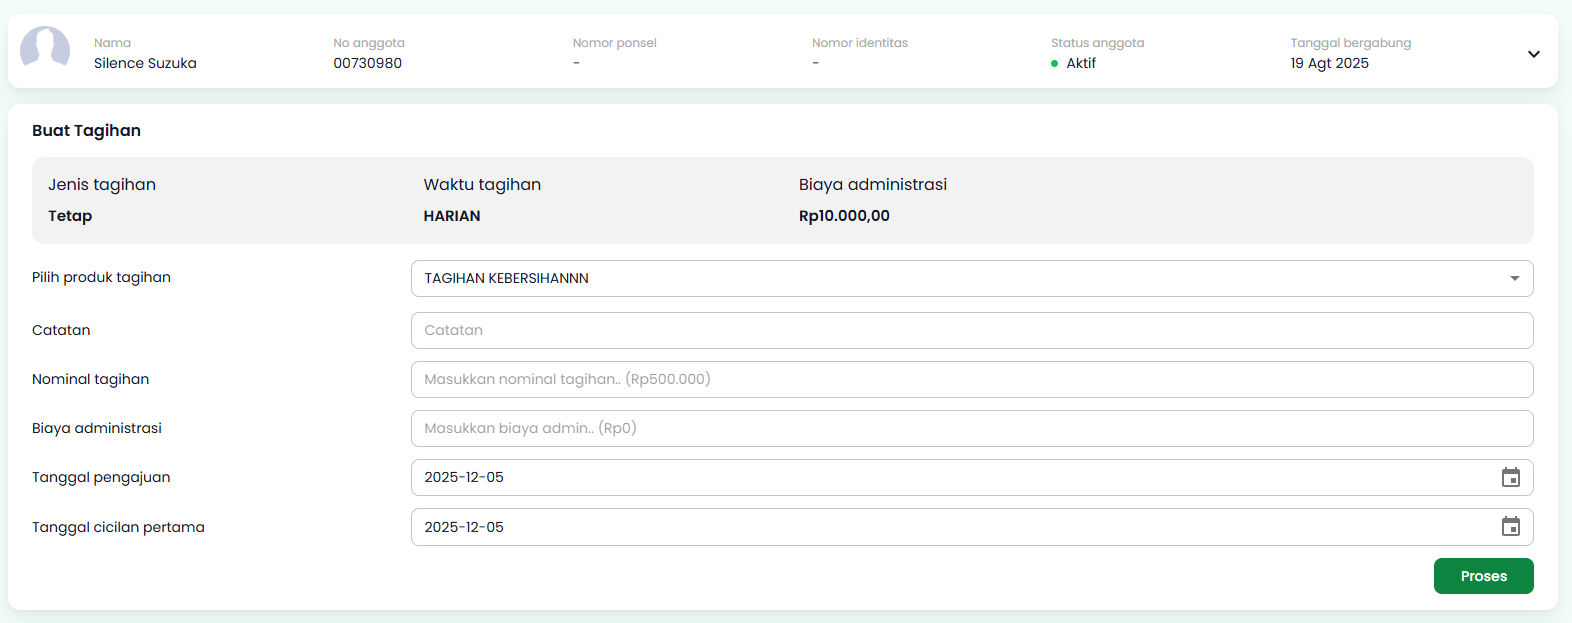Click the product dropdown caret arrow
The image size is (1572, 623).
pos(1514,279)
